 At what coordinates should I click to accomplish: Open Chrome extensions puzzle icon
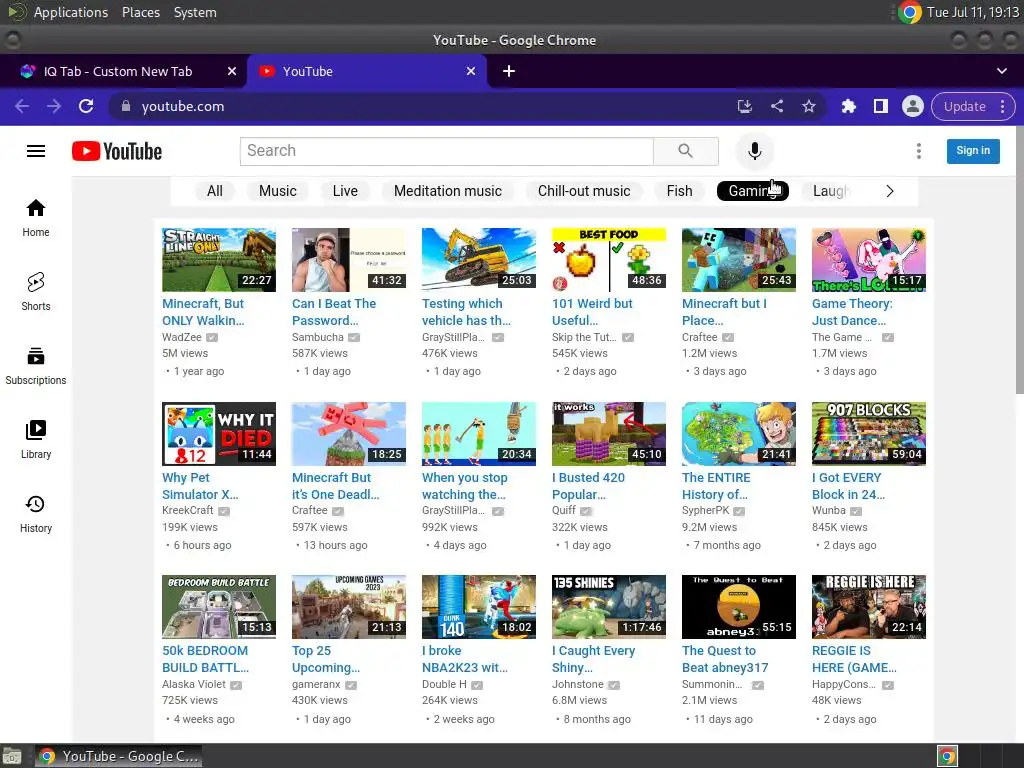tap(848, 106)
